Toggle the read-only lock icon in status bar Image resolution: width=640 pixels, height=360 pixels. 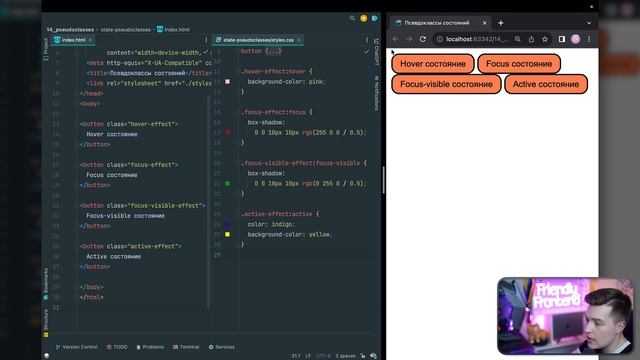pyautogui.click(x=363, y=356)
